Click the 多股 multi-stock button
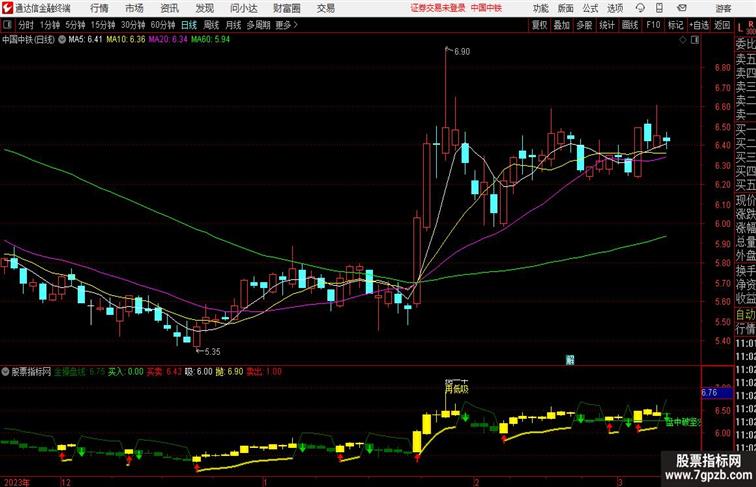Screen dimensions: 756x487 click(584, 25)
